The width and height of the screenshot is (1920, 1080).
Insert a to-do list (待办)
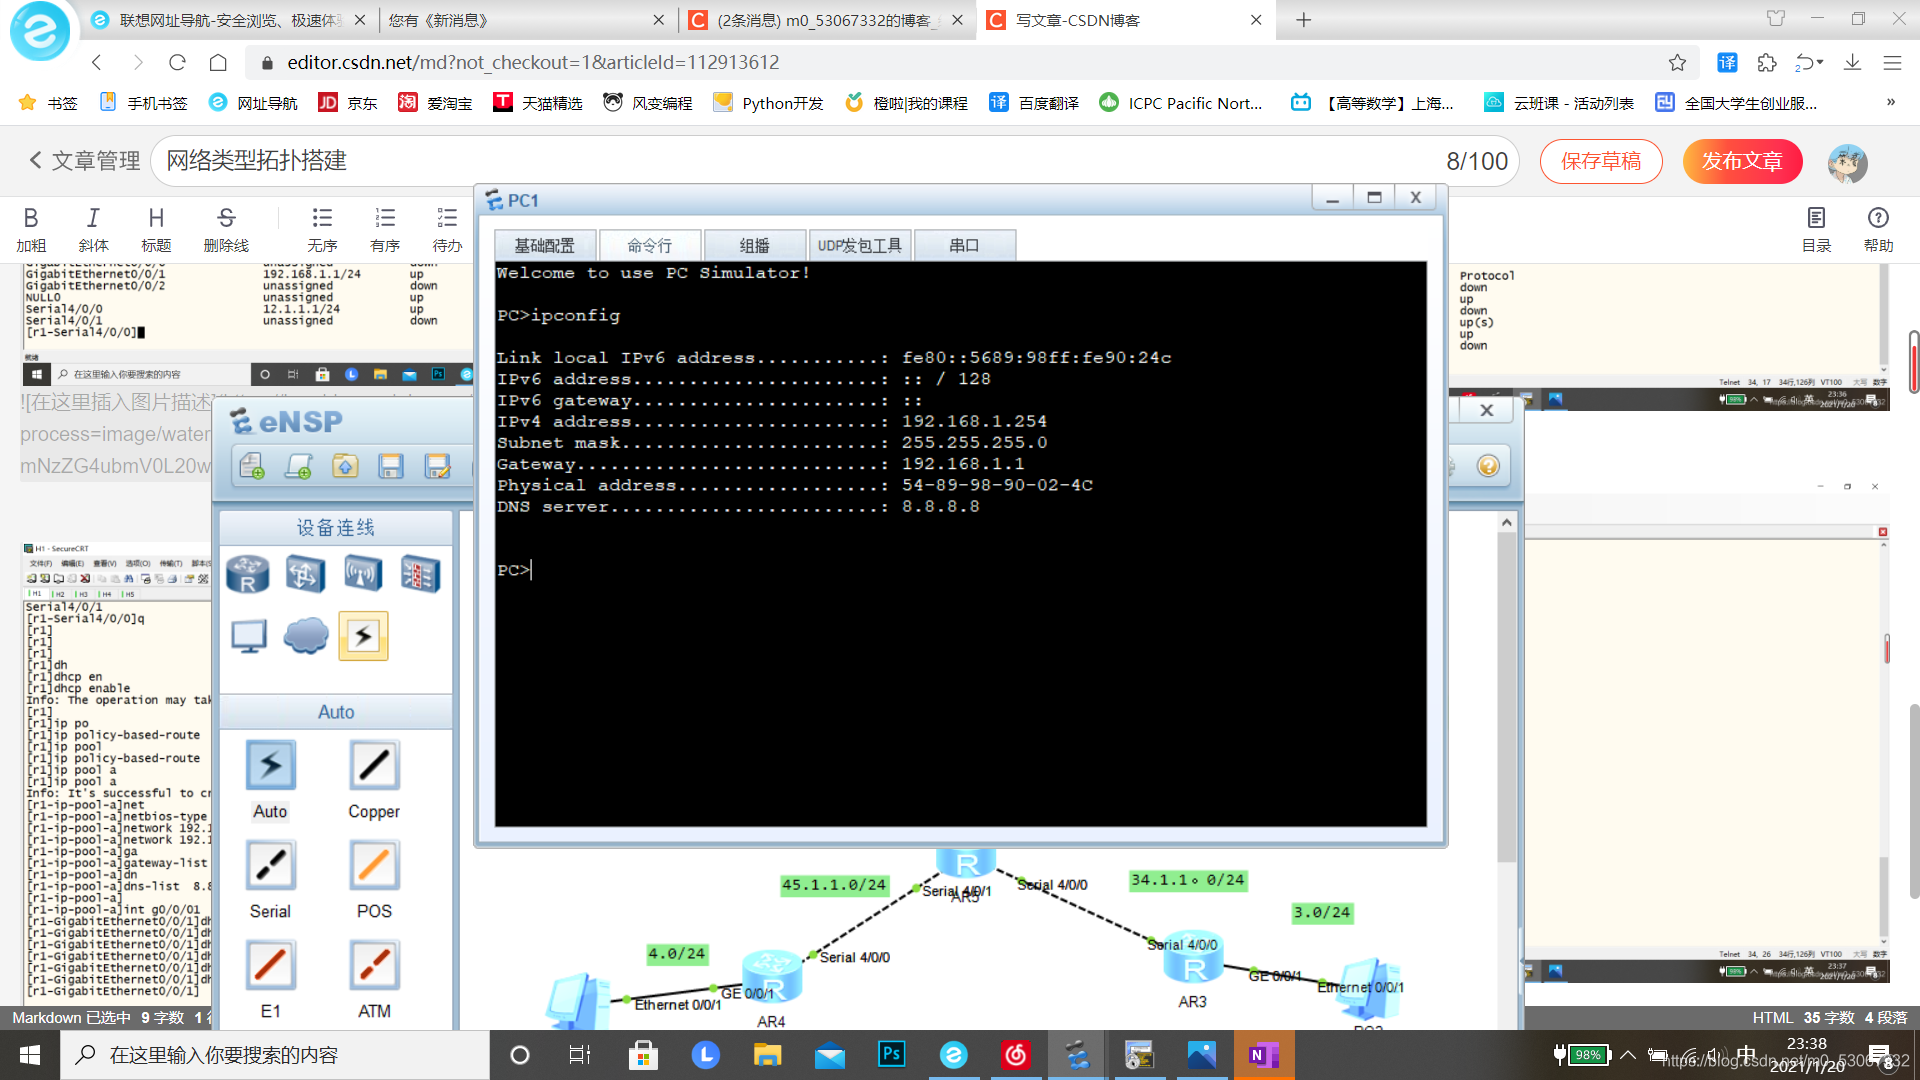tap(447, 229)
